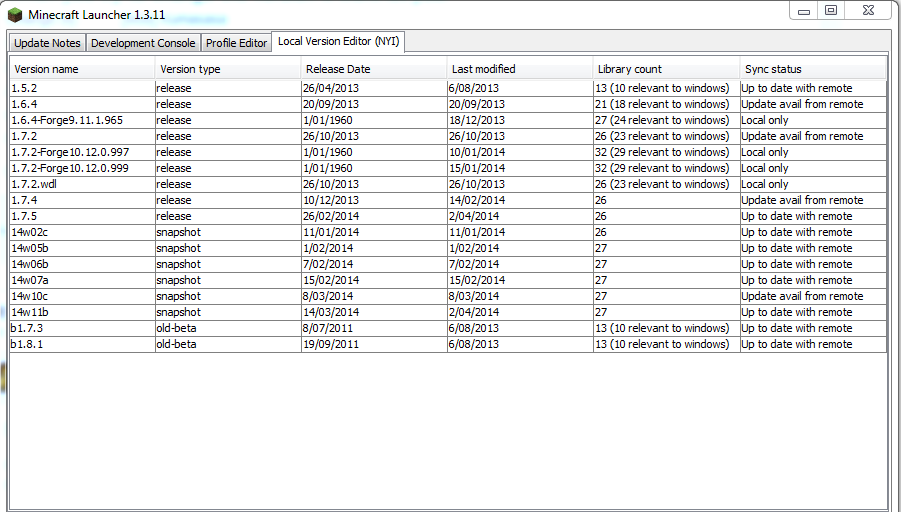Click the Minecraft grass block icon in title bar

point(14,14)
